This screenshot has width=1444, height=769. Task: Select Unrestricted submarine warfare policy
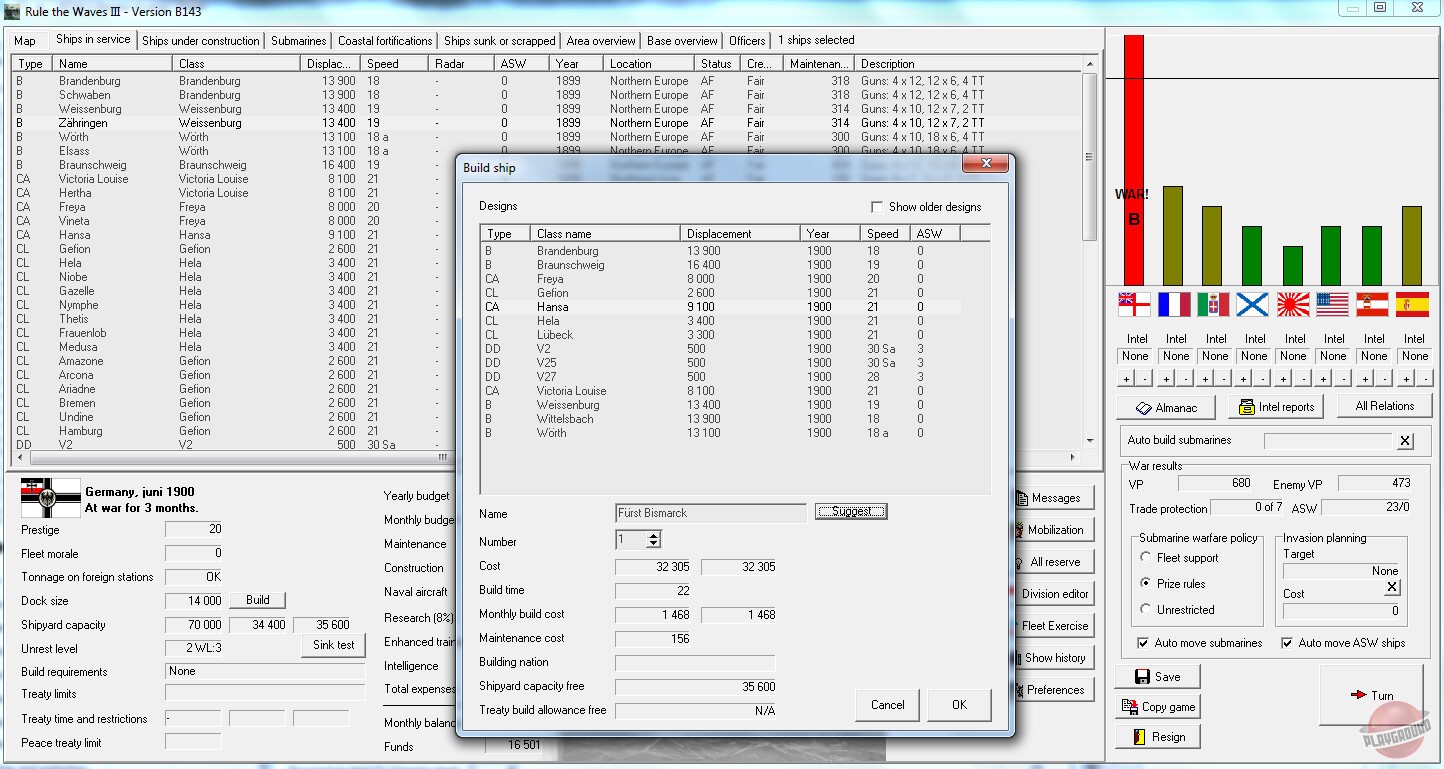coord(1146,610)
